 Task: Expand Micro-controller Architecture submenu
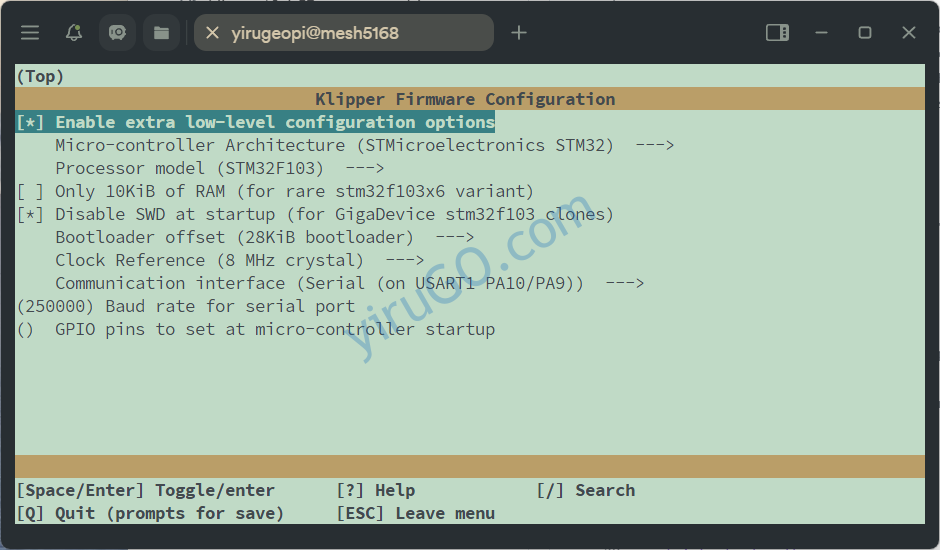364,145
